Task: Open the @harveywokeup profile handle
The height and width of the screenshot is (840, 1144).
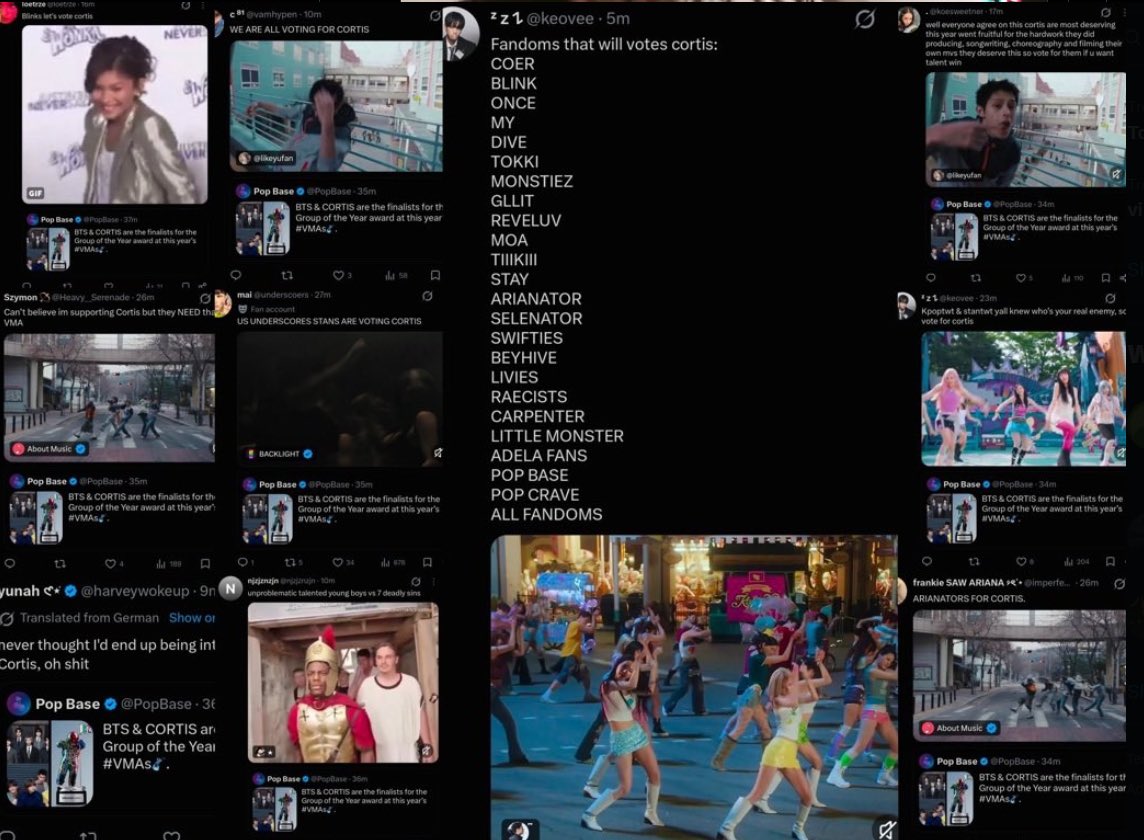Action: click(x=135, y=591)
